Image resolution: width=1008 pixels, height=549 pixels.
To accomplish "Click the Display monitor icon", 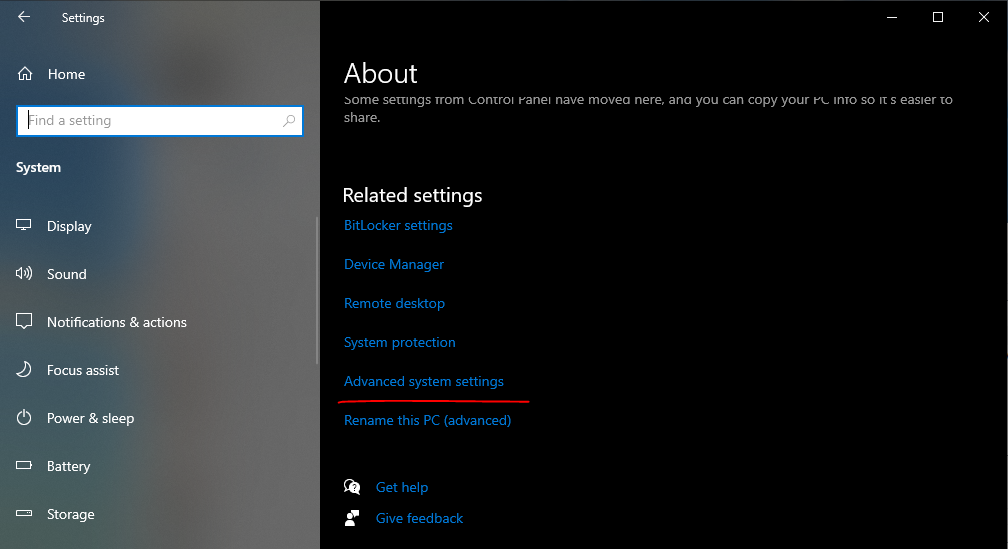I will (24, 226).
